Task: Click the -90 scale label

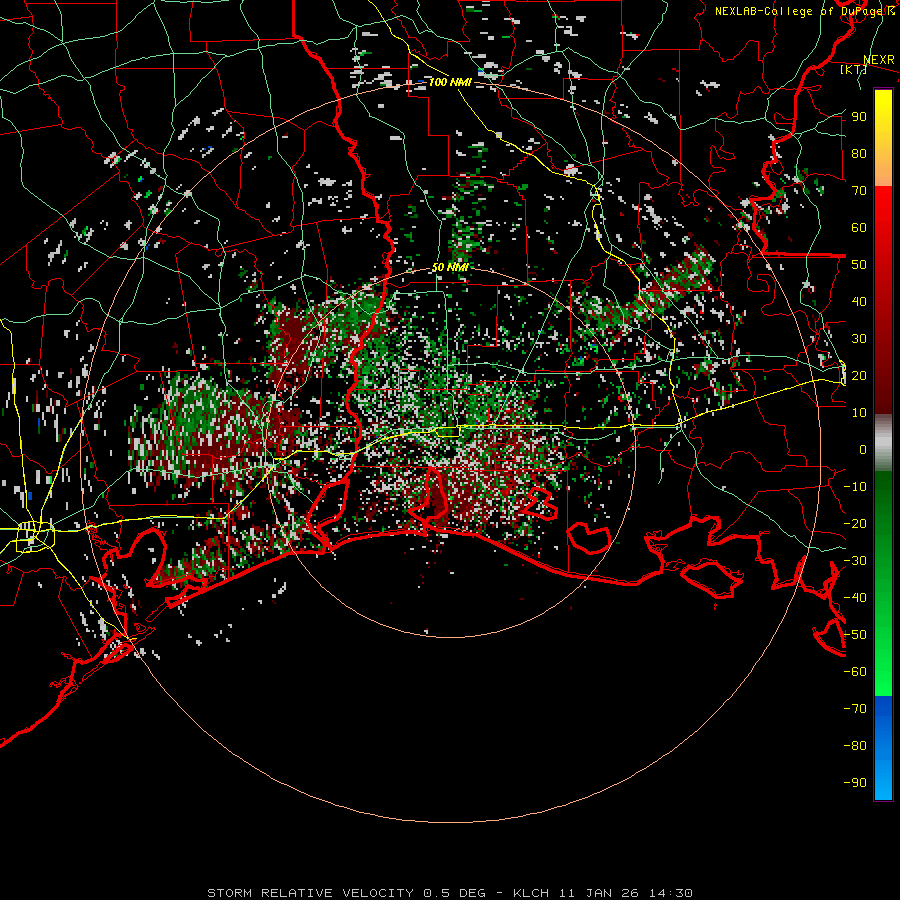Action: pyautogui.click(x=855, y=783)
